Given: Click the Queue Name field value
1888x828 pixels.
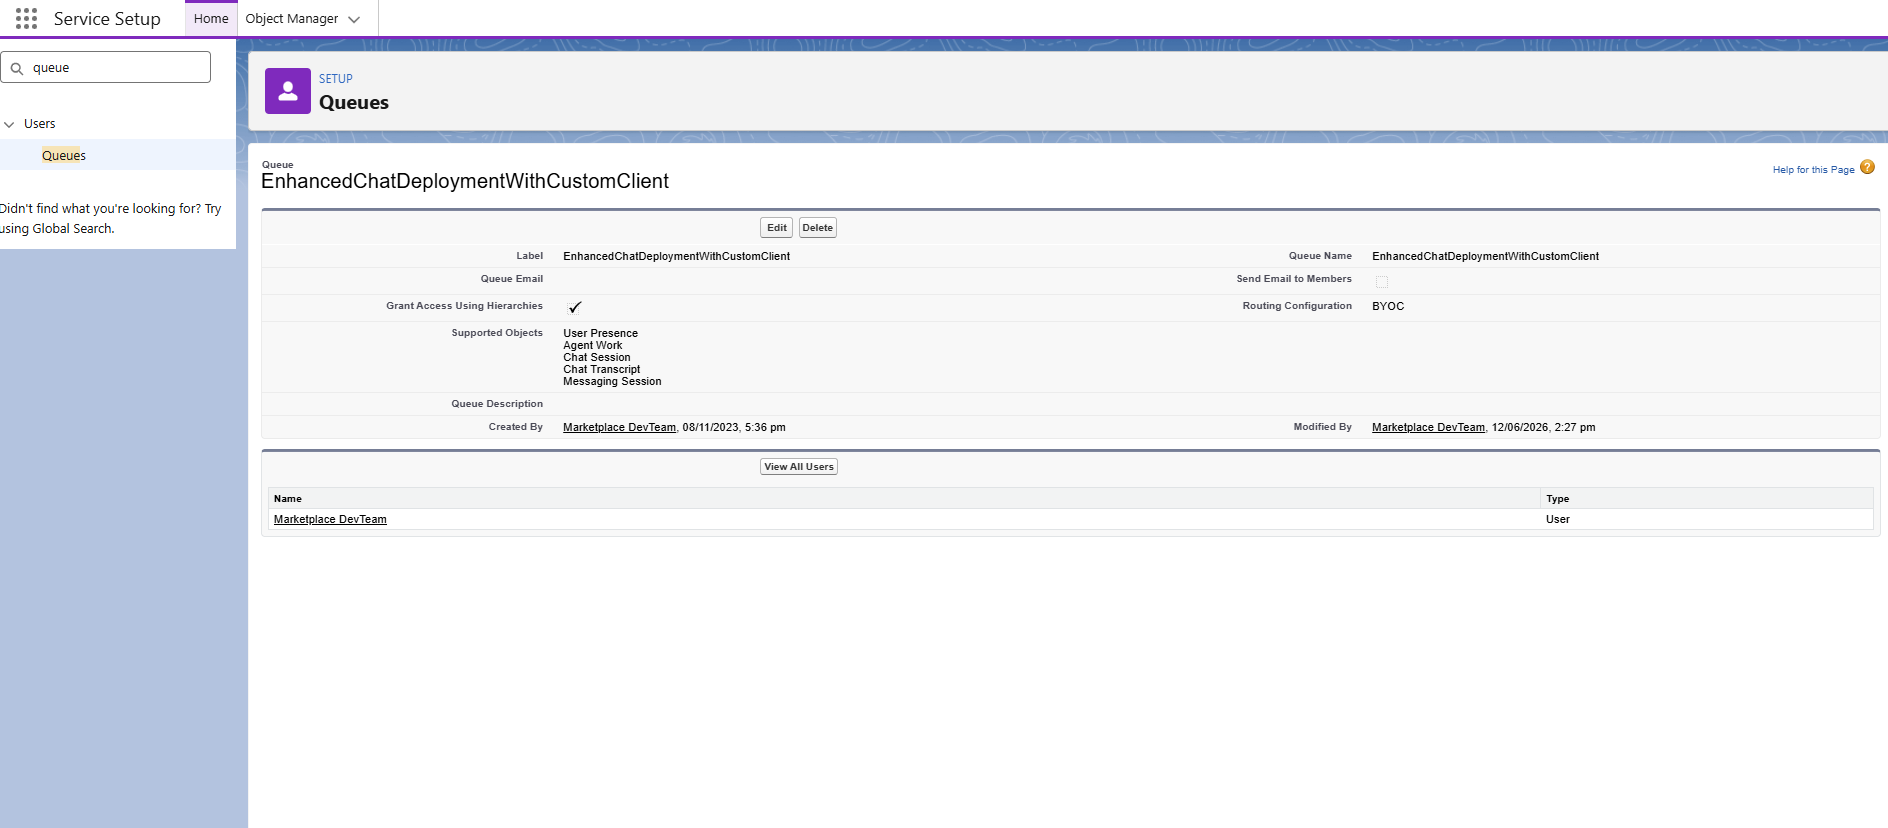Looking at the screenshot, I should click(1485, 256).
